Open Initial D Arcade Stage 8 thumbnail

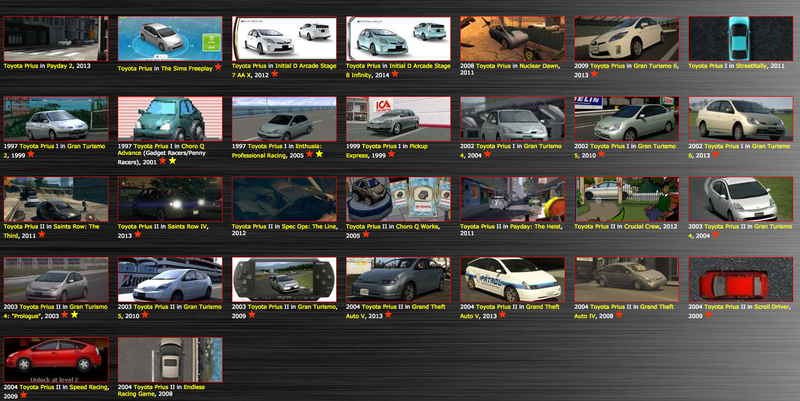point(398,39)
